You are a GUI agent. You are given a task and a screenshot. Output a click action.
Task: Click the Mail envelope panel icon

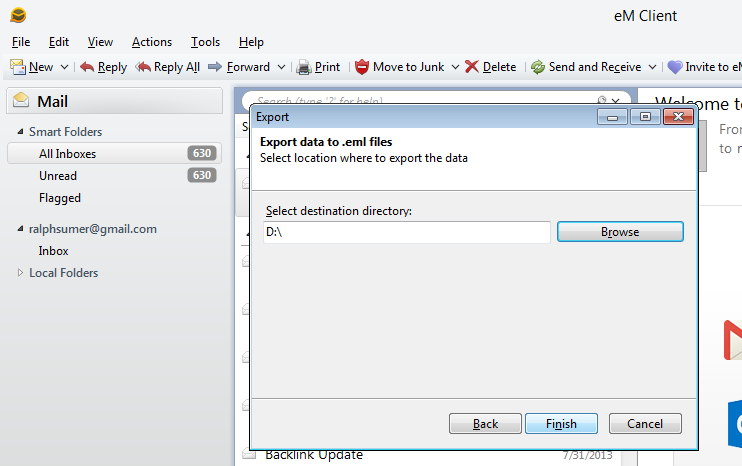point(21,100)
